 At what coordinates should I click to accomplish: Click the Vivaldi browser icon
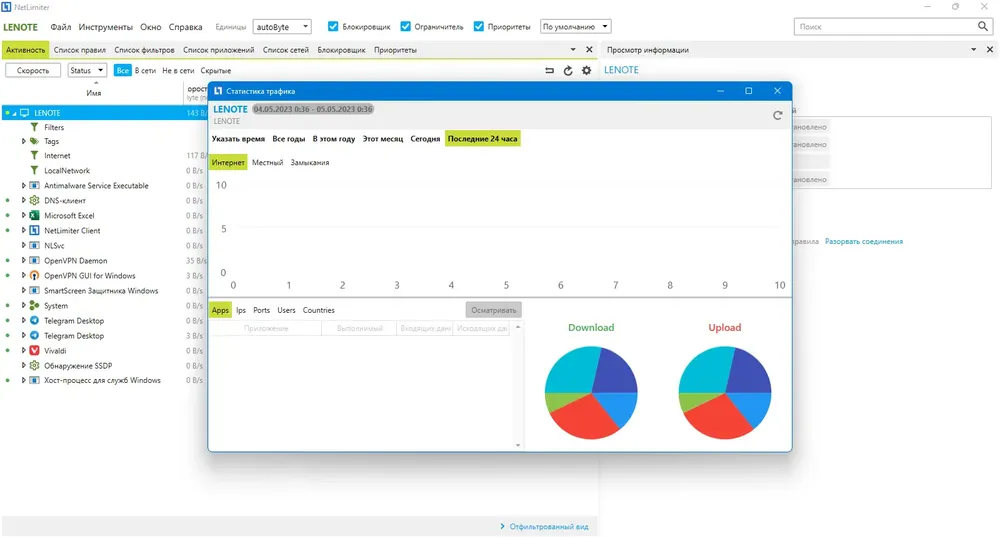click(34, 351)
